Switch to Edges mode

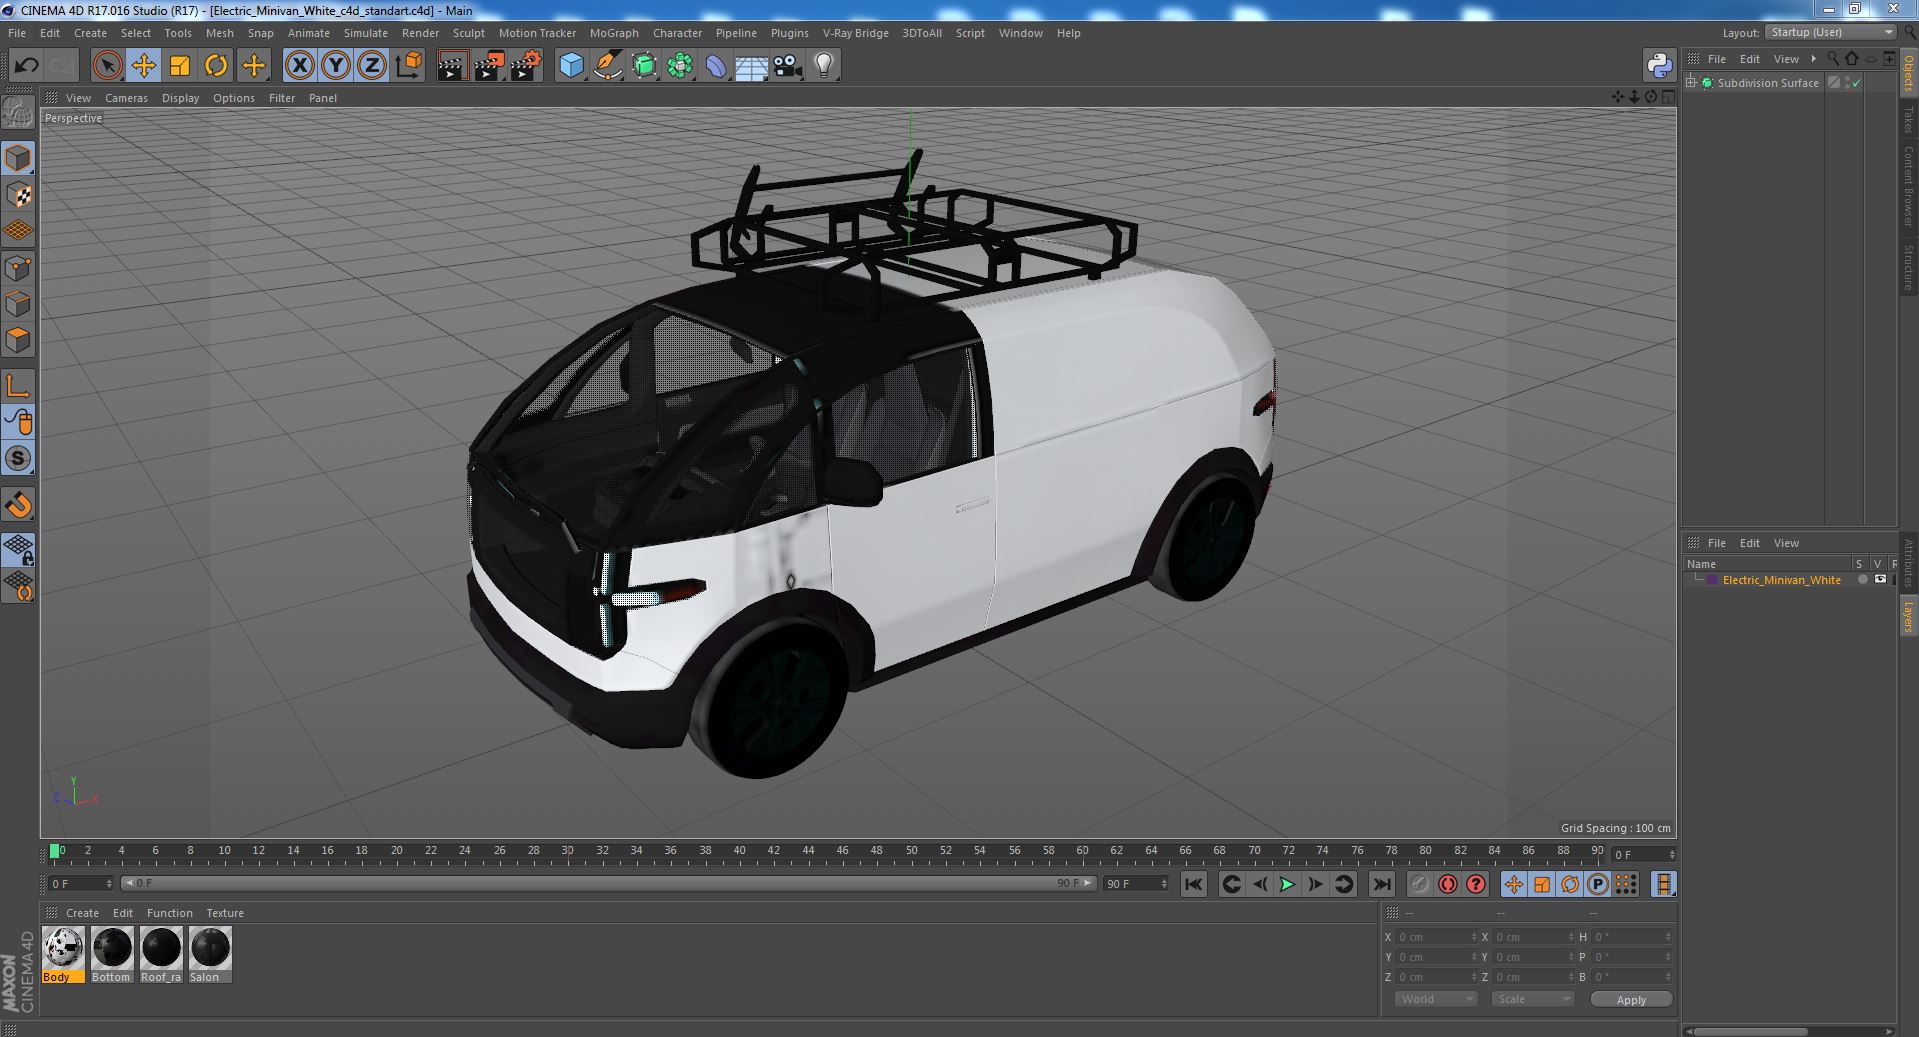(18, 304)
